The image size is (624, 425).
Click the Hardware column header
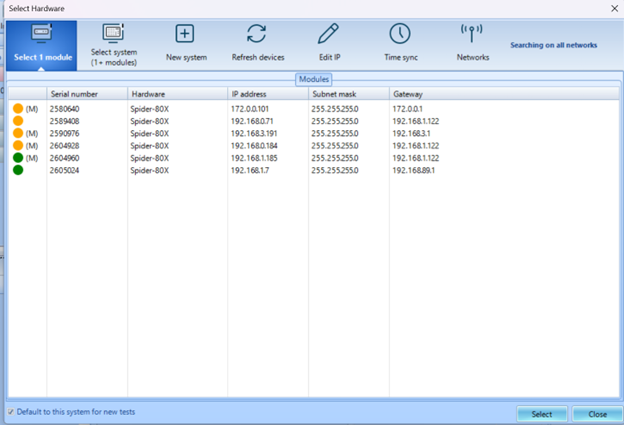150,93
